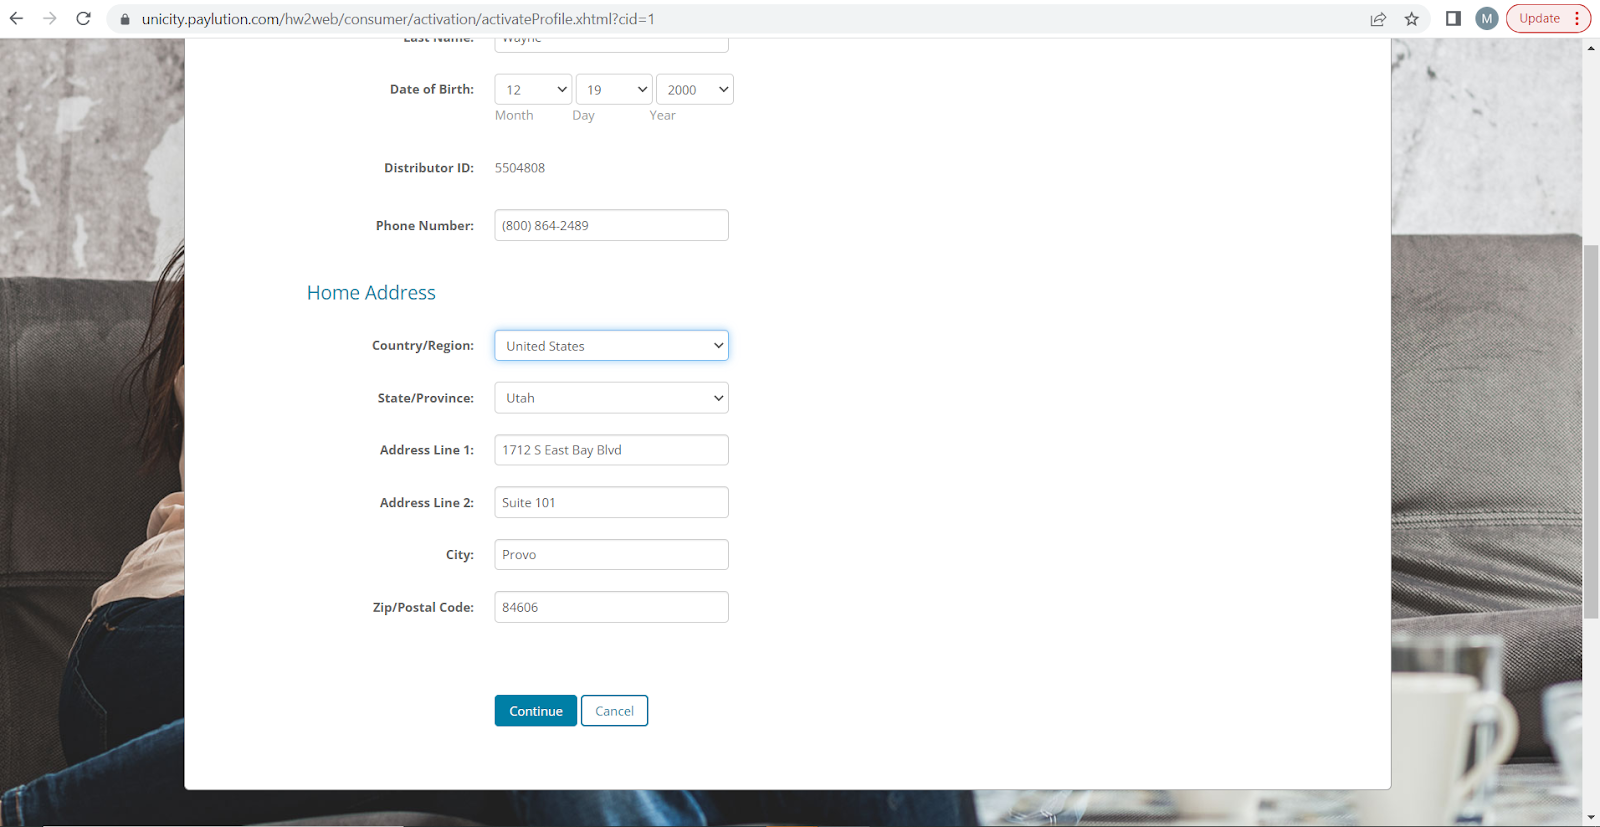Click the Year caption text
Viewport: 1600px width, 827px height.
[x=662, y=116]
